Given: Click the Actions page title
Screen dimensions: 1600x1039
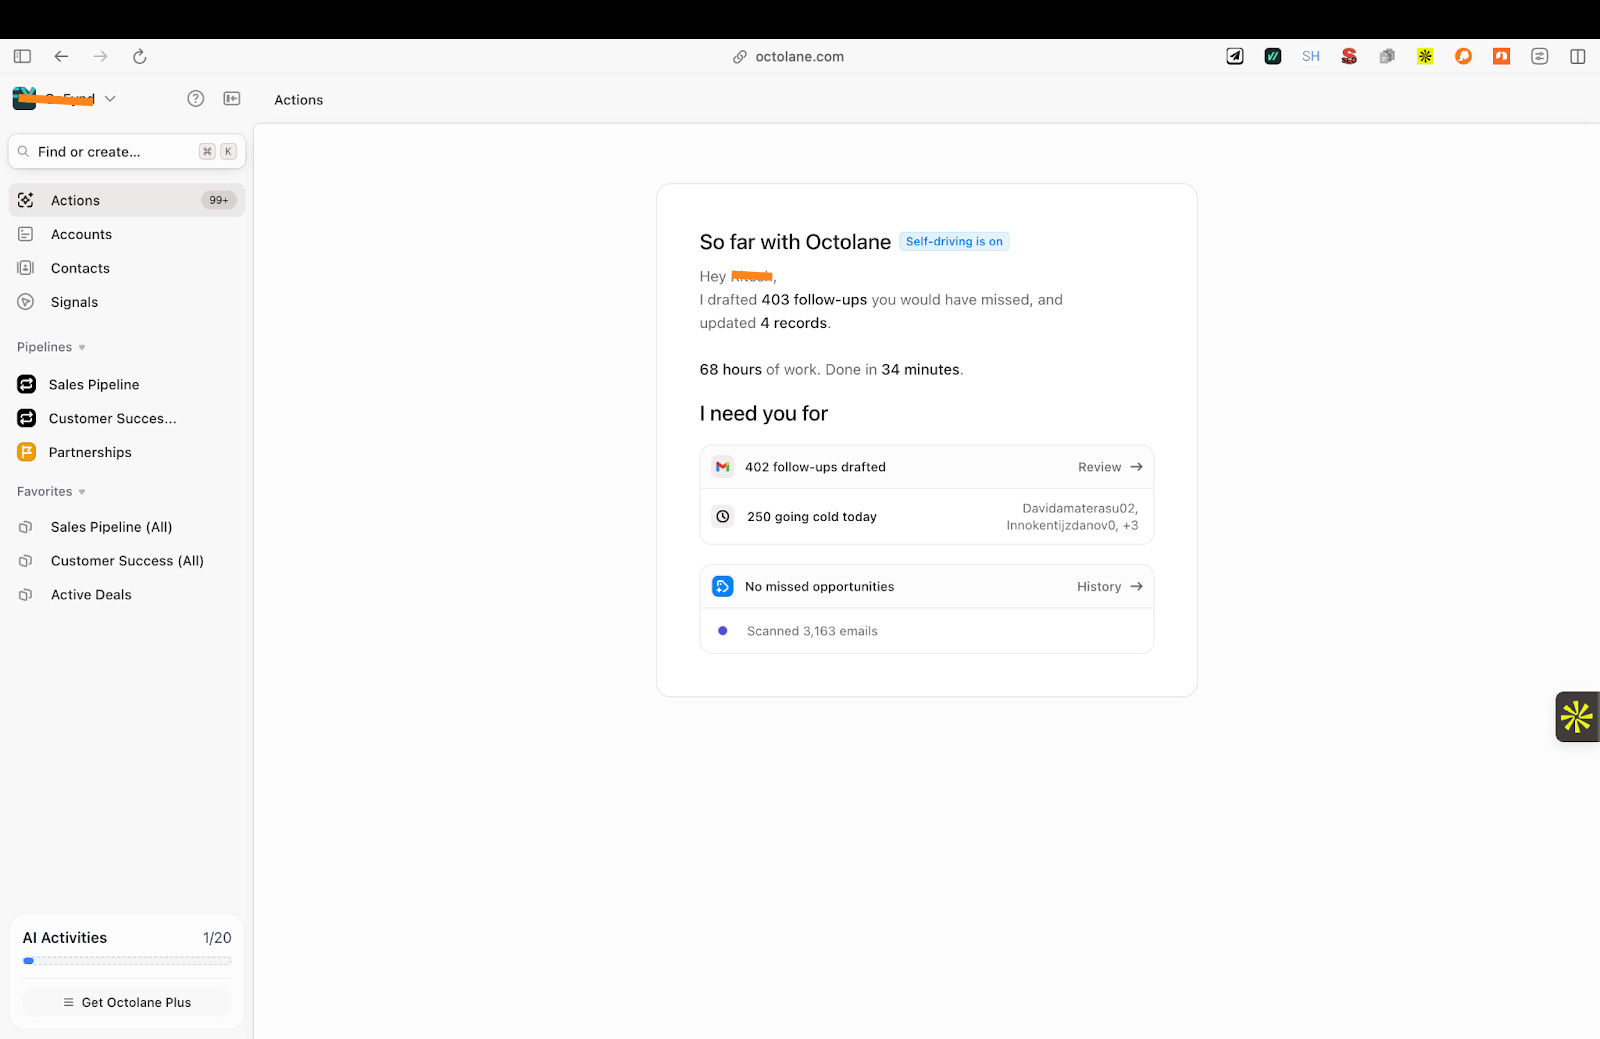Looking at the screenshot, I should 299,100.
